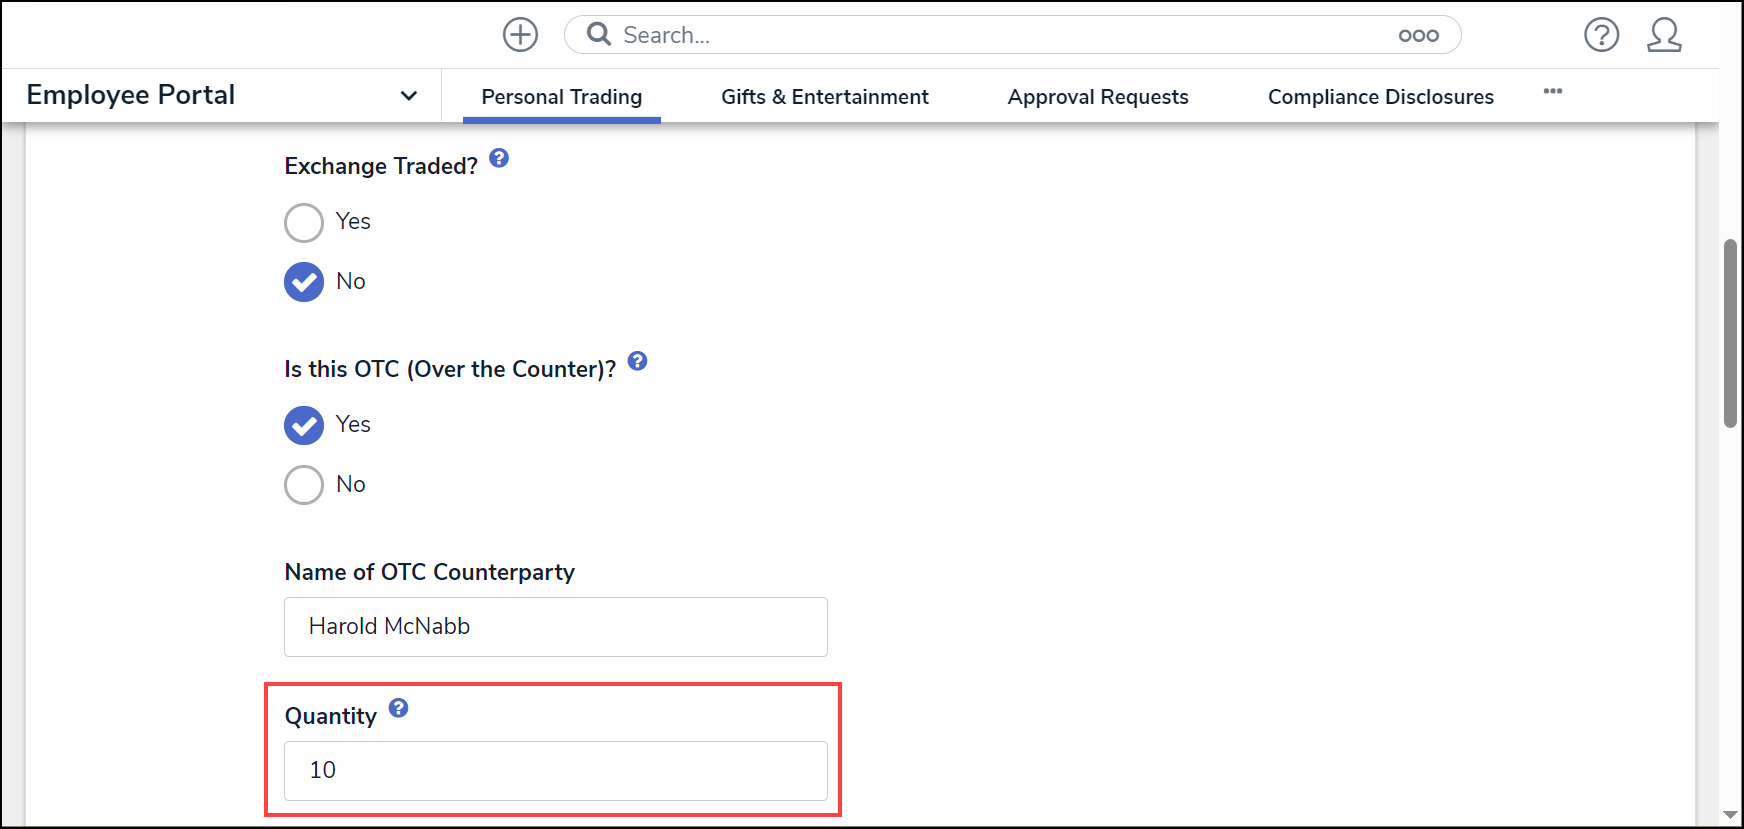
Task: Show help tooltip for OTC question
Action: pos(637,361)
